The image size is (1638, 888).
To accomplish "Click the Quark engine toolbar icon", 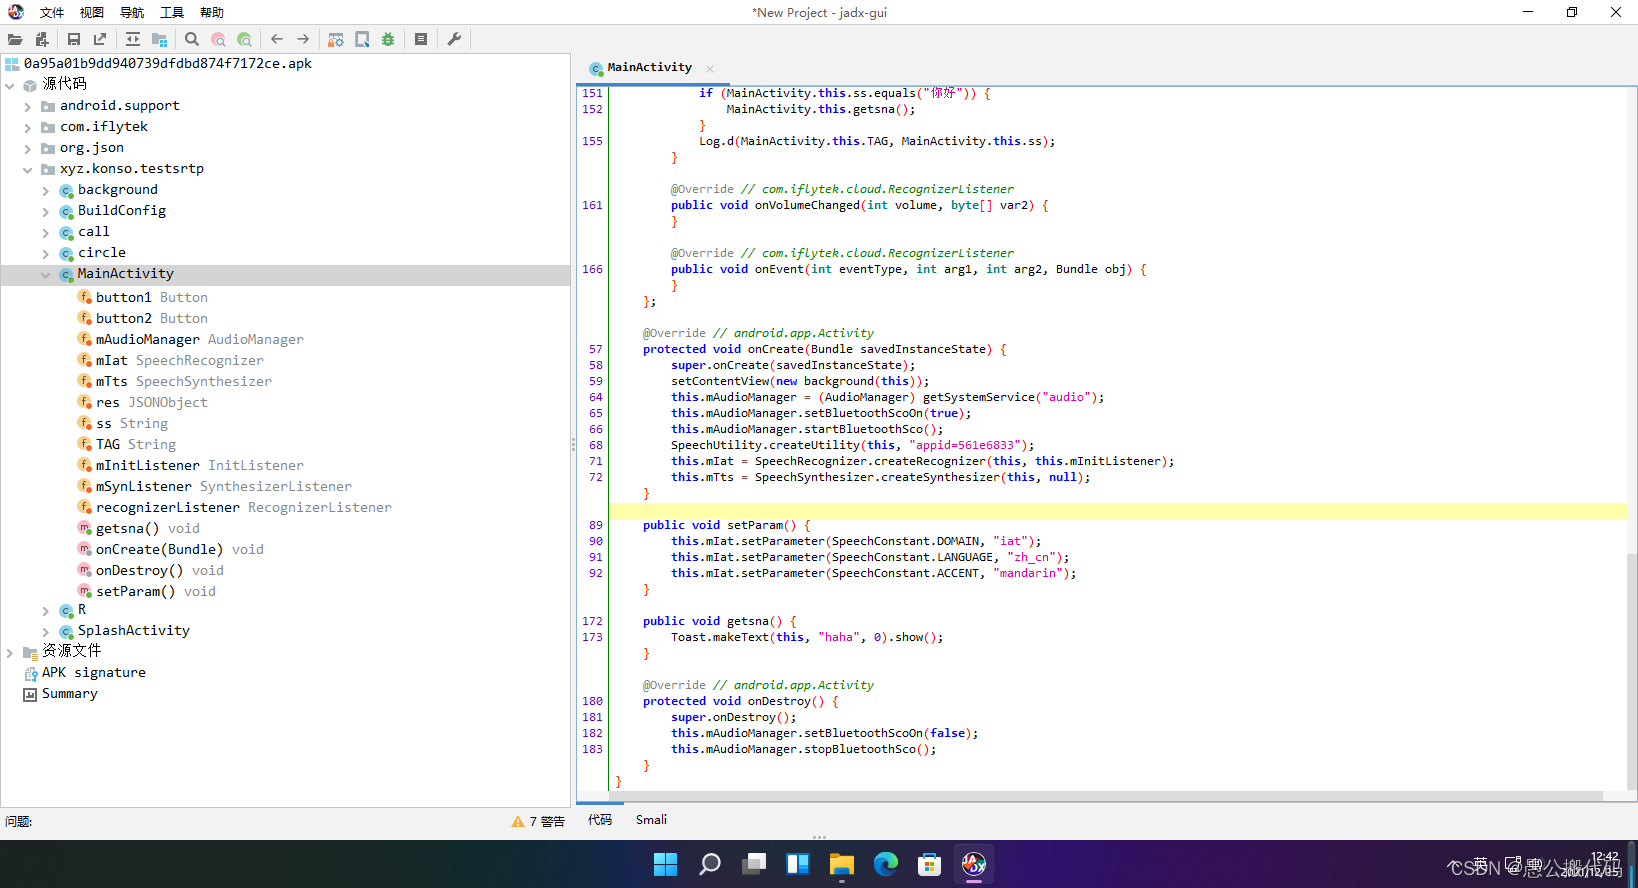I will tap(362, 39).
